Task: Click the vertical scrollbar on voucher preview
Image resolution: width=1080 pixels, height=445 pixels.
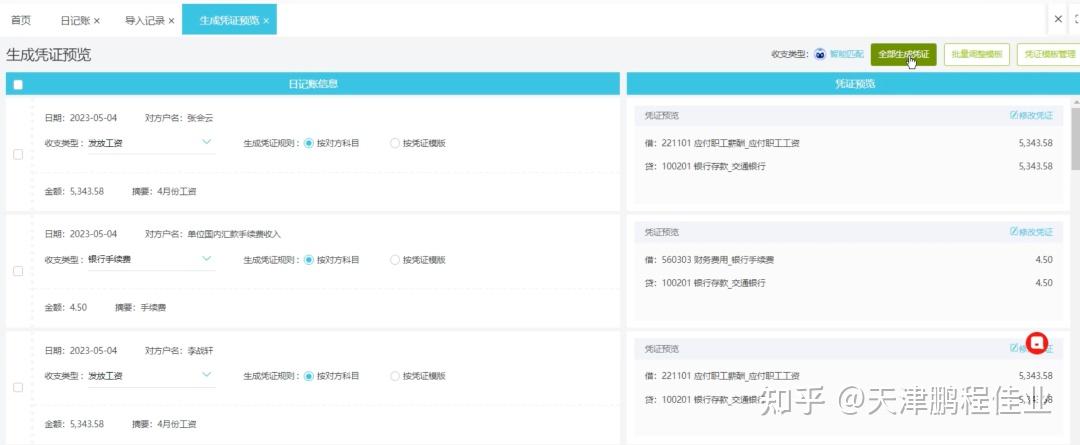Action: pyautogui.click(x=1075, y=134)
